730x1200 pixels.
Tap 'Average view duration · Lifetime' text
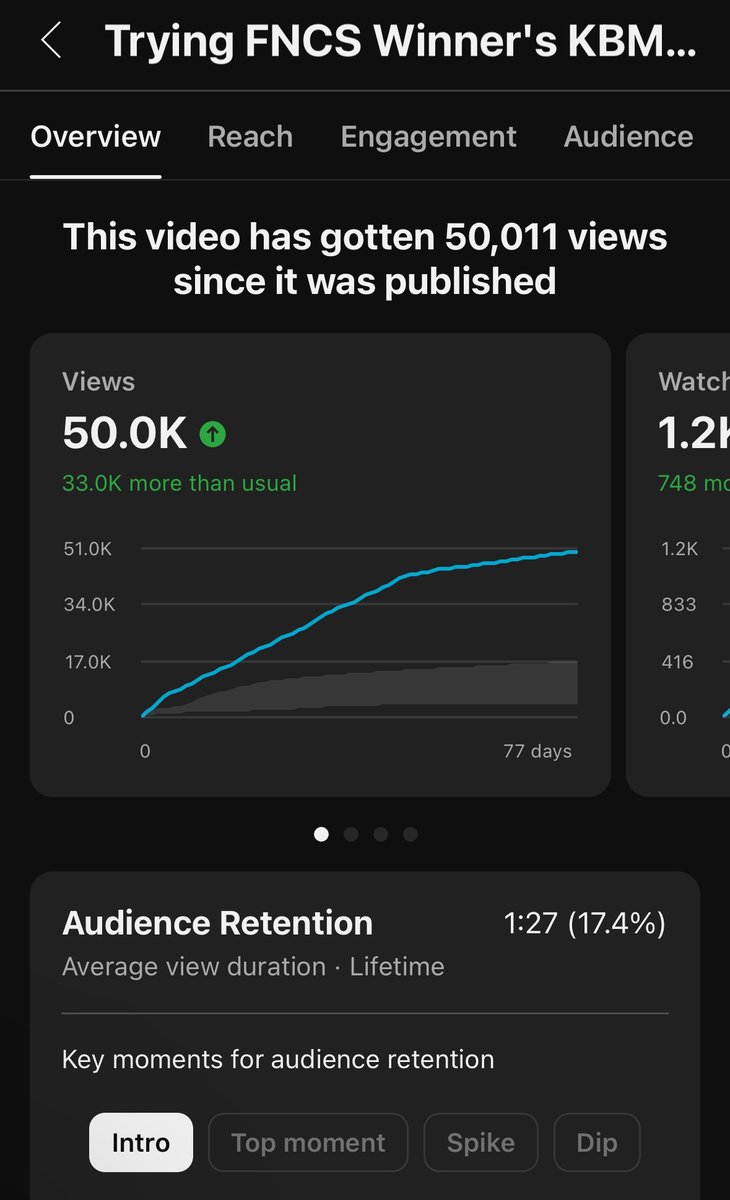point(253,967)
